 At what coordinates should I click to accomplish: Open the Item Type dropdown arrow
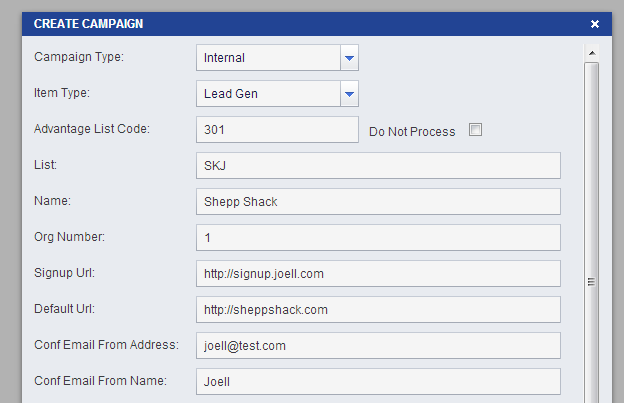coord(349,94)
